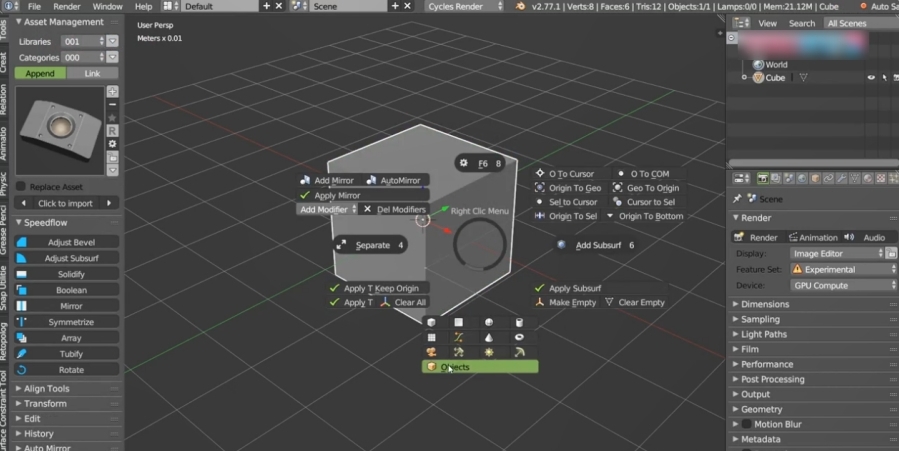Click the Boolean button in Speedflow
This screenshot has width=899, height=451.
67,291
